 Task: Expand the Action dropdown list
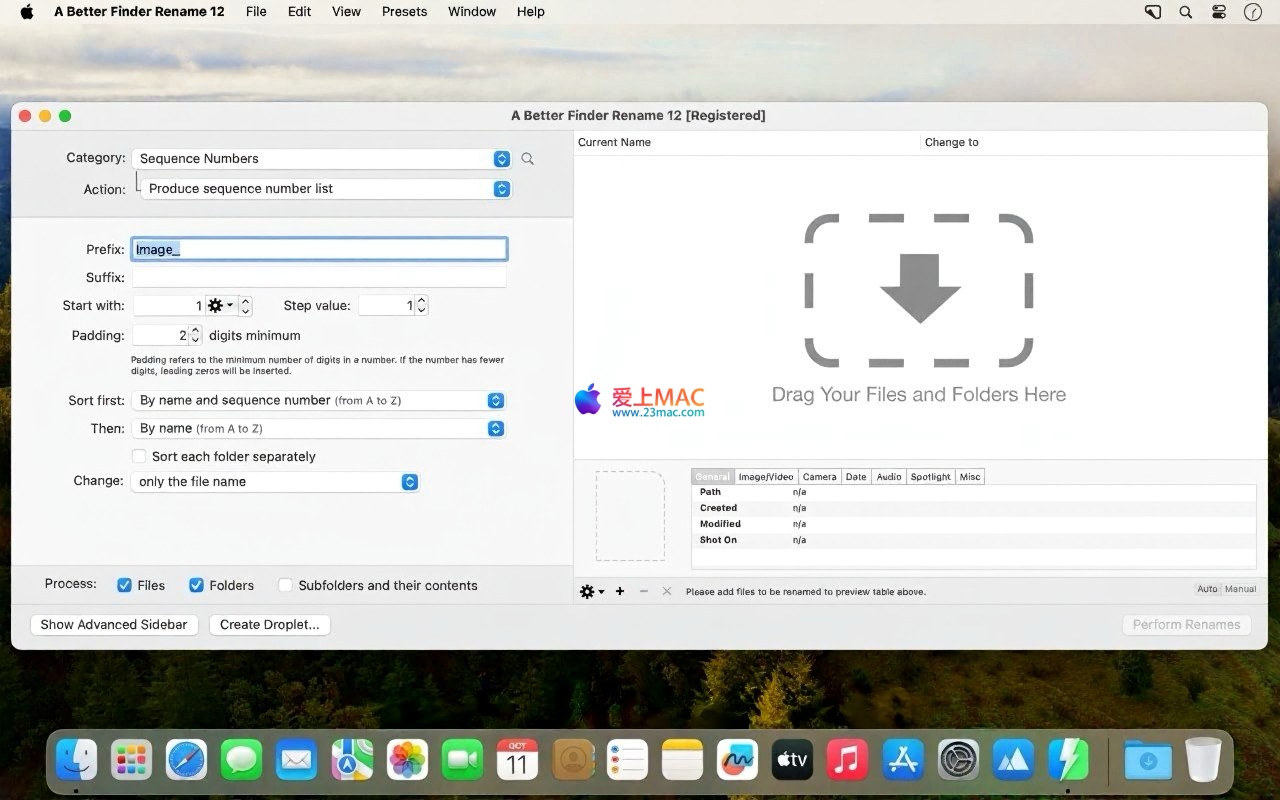coord(326,189)
